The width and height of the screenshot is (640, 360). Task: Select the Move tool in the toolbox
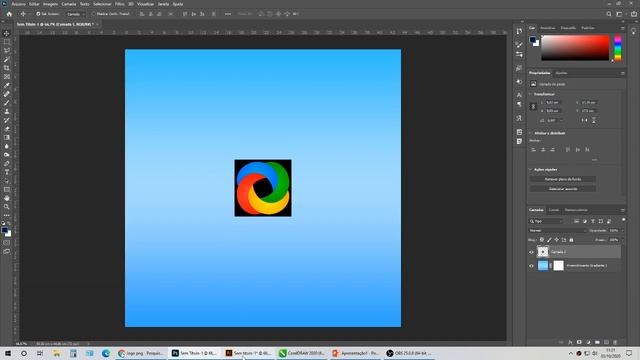[x=7, y=33]
